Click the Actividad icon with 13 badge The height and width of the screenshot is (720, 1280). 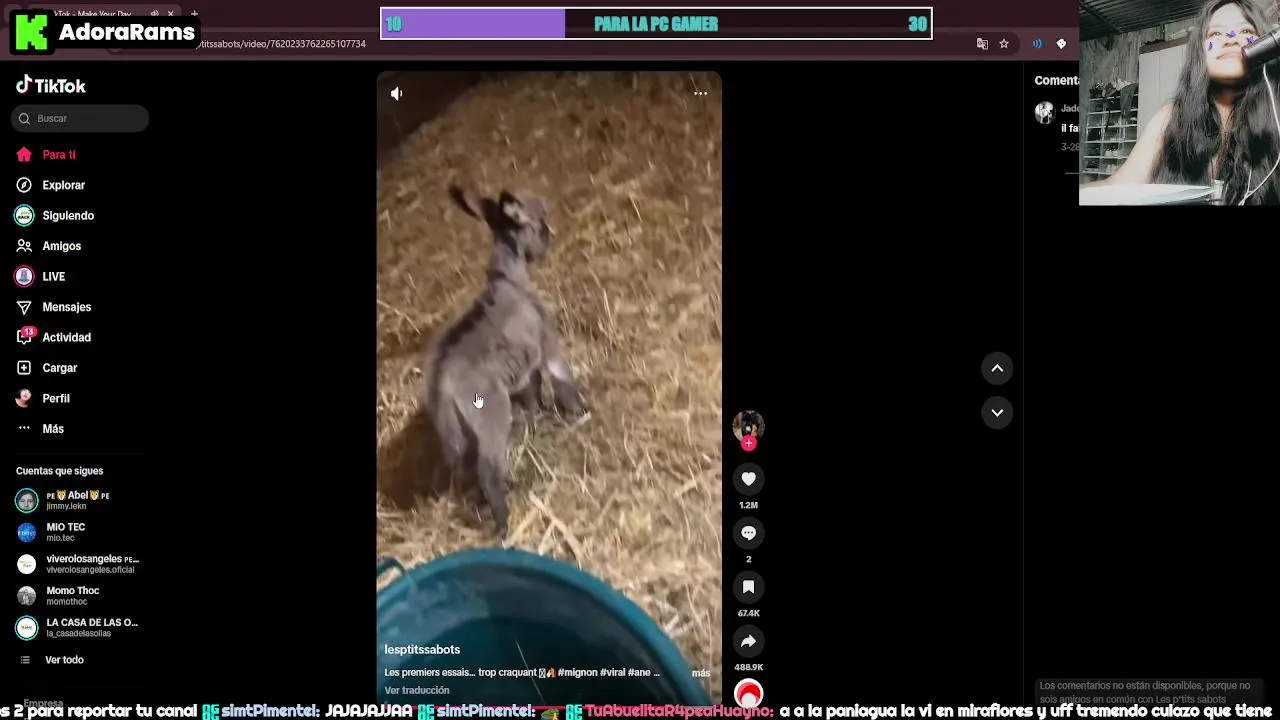click(25, 336)
